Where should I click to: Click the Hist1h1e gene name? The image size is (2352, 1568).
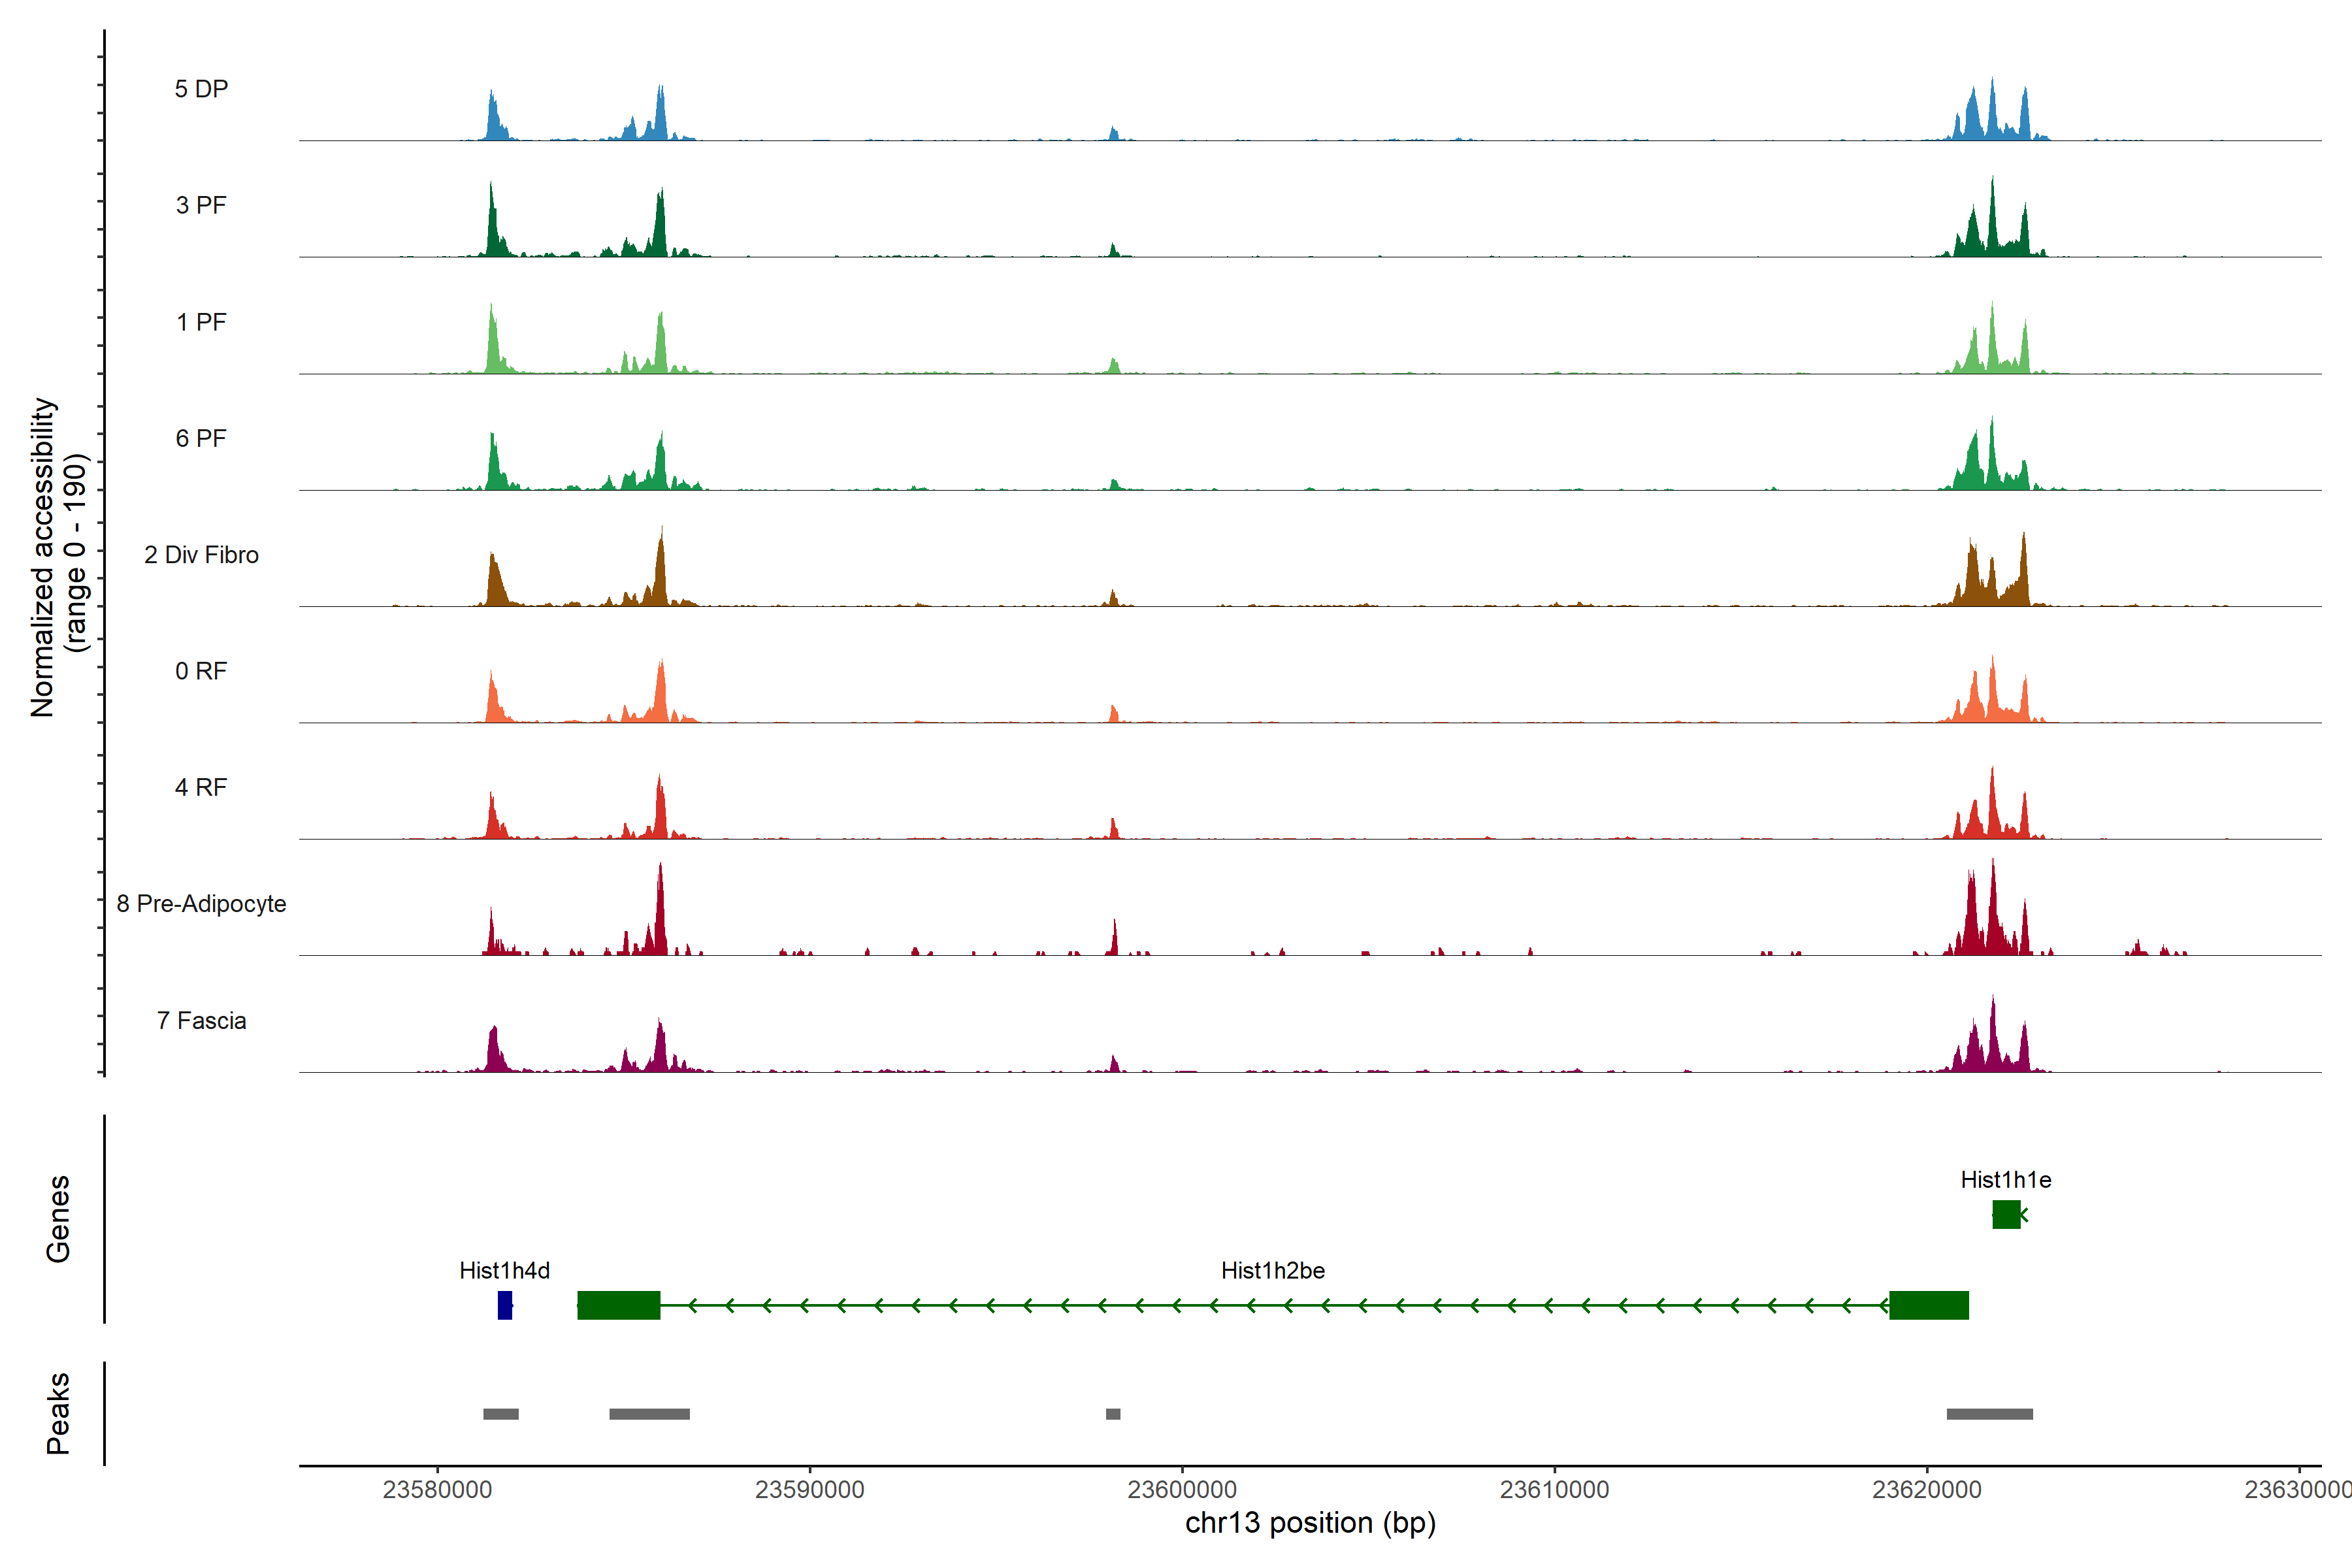click(2005, 1180)
